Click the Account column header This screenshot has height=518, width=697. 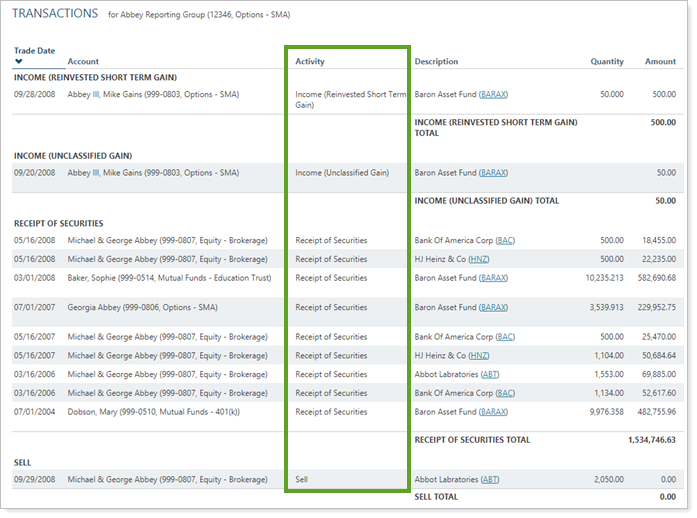83,62
